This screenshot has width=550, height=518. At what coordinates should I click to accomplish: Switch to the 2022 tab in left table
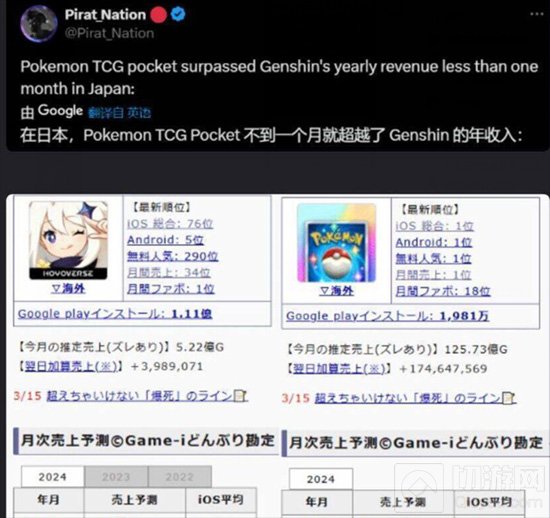[x=180, y=477]
